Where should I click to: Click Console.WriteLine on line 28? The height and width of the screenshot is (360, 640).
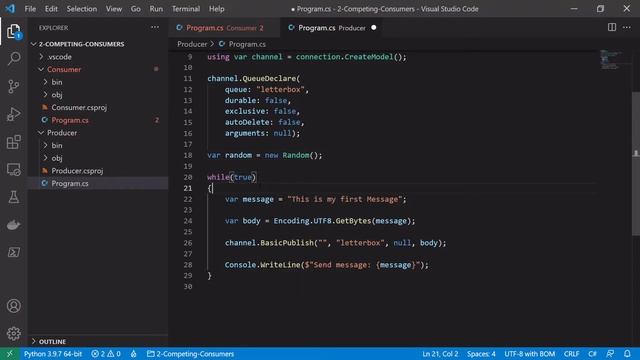click(x=262, y=265)
